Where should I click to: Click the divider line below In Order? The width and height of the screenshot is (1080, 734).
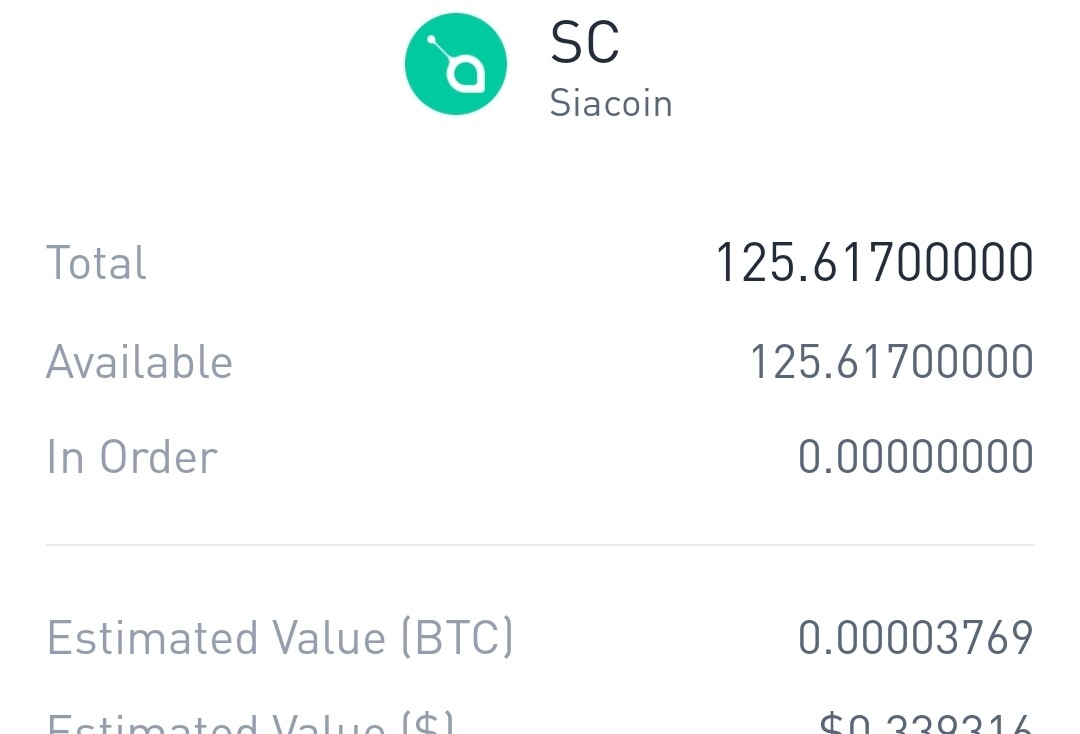click(540, 545)
